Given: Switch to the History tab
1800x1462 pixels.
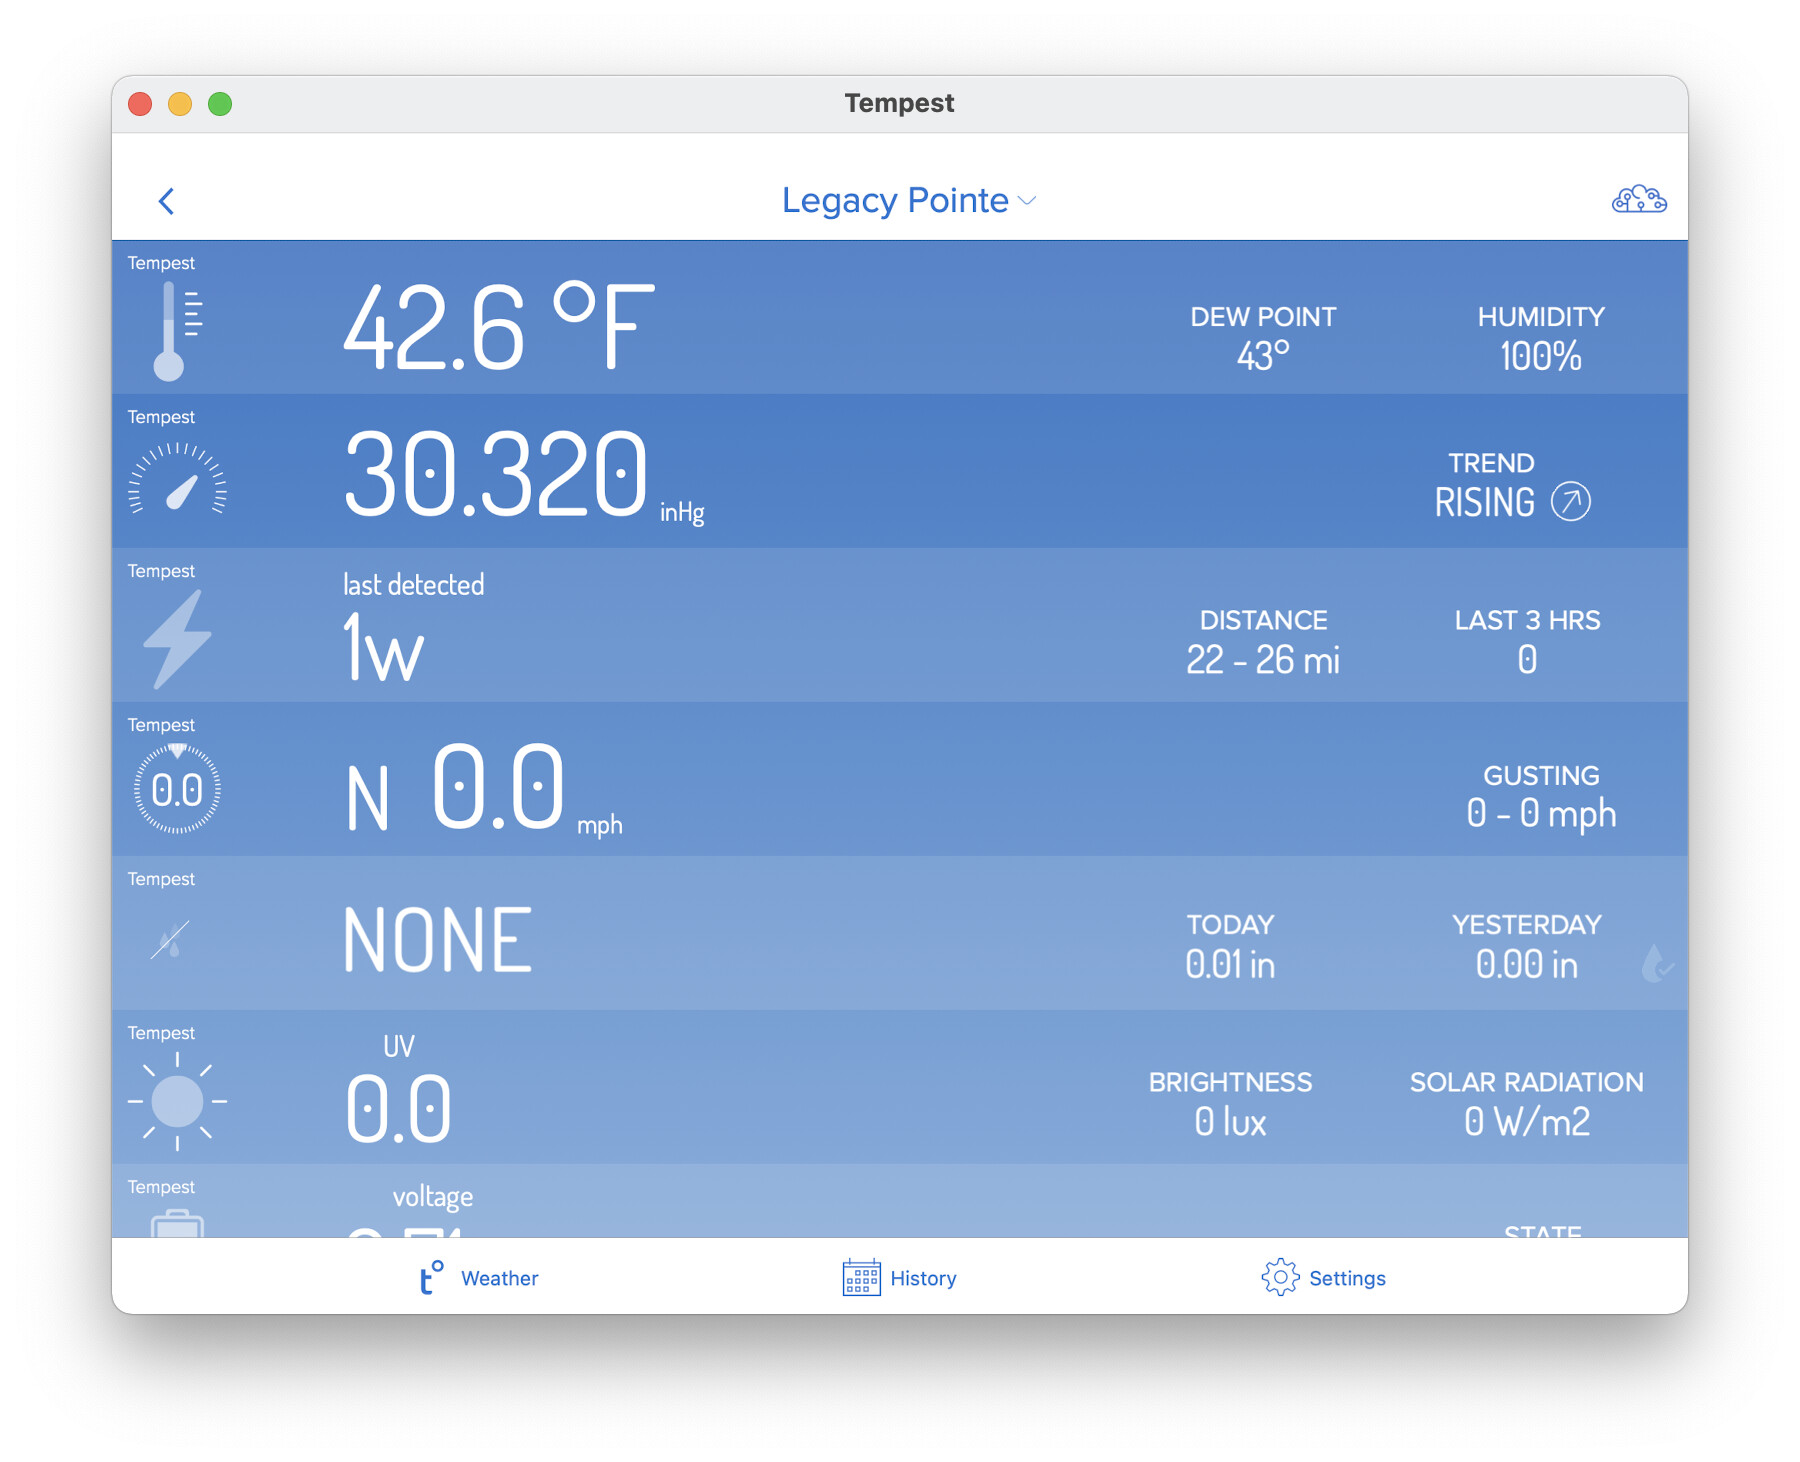Looking at the screenshot, I should coord(899,1278).
